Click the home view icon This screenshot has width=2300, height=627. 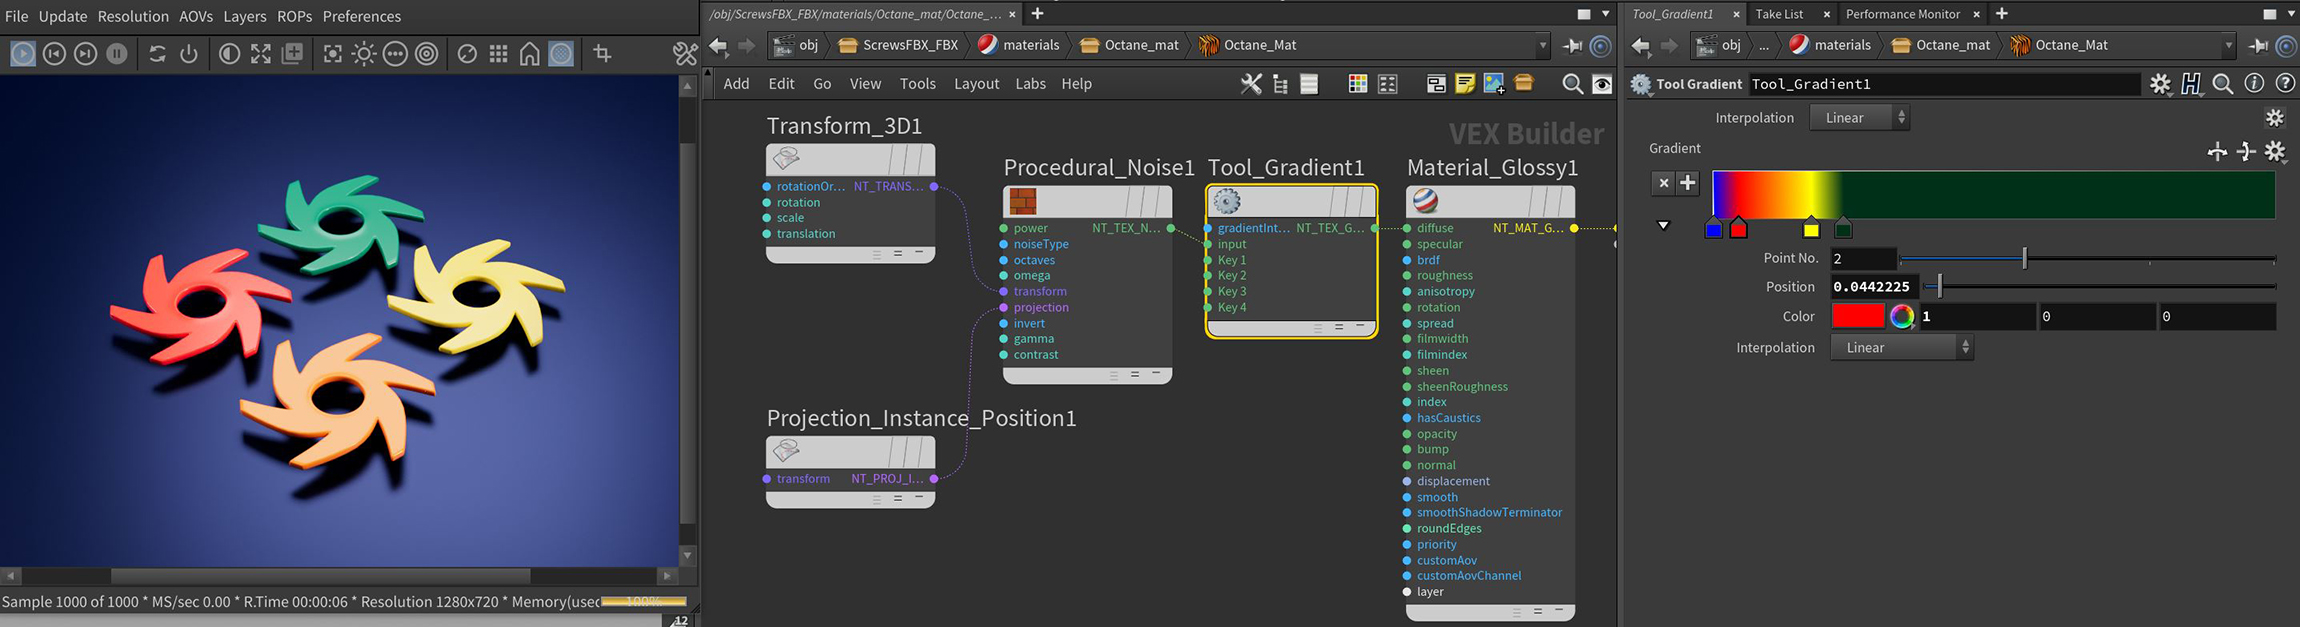click(530, 54)
